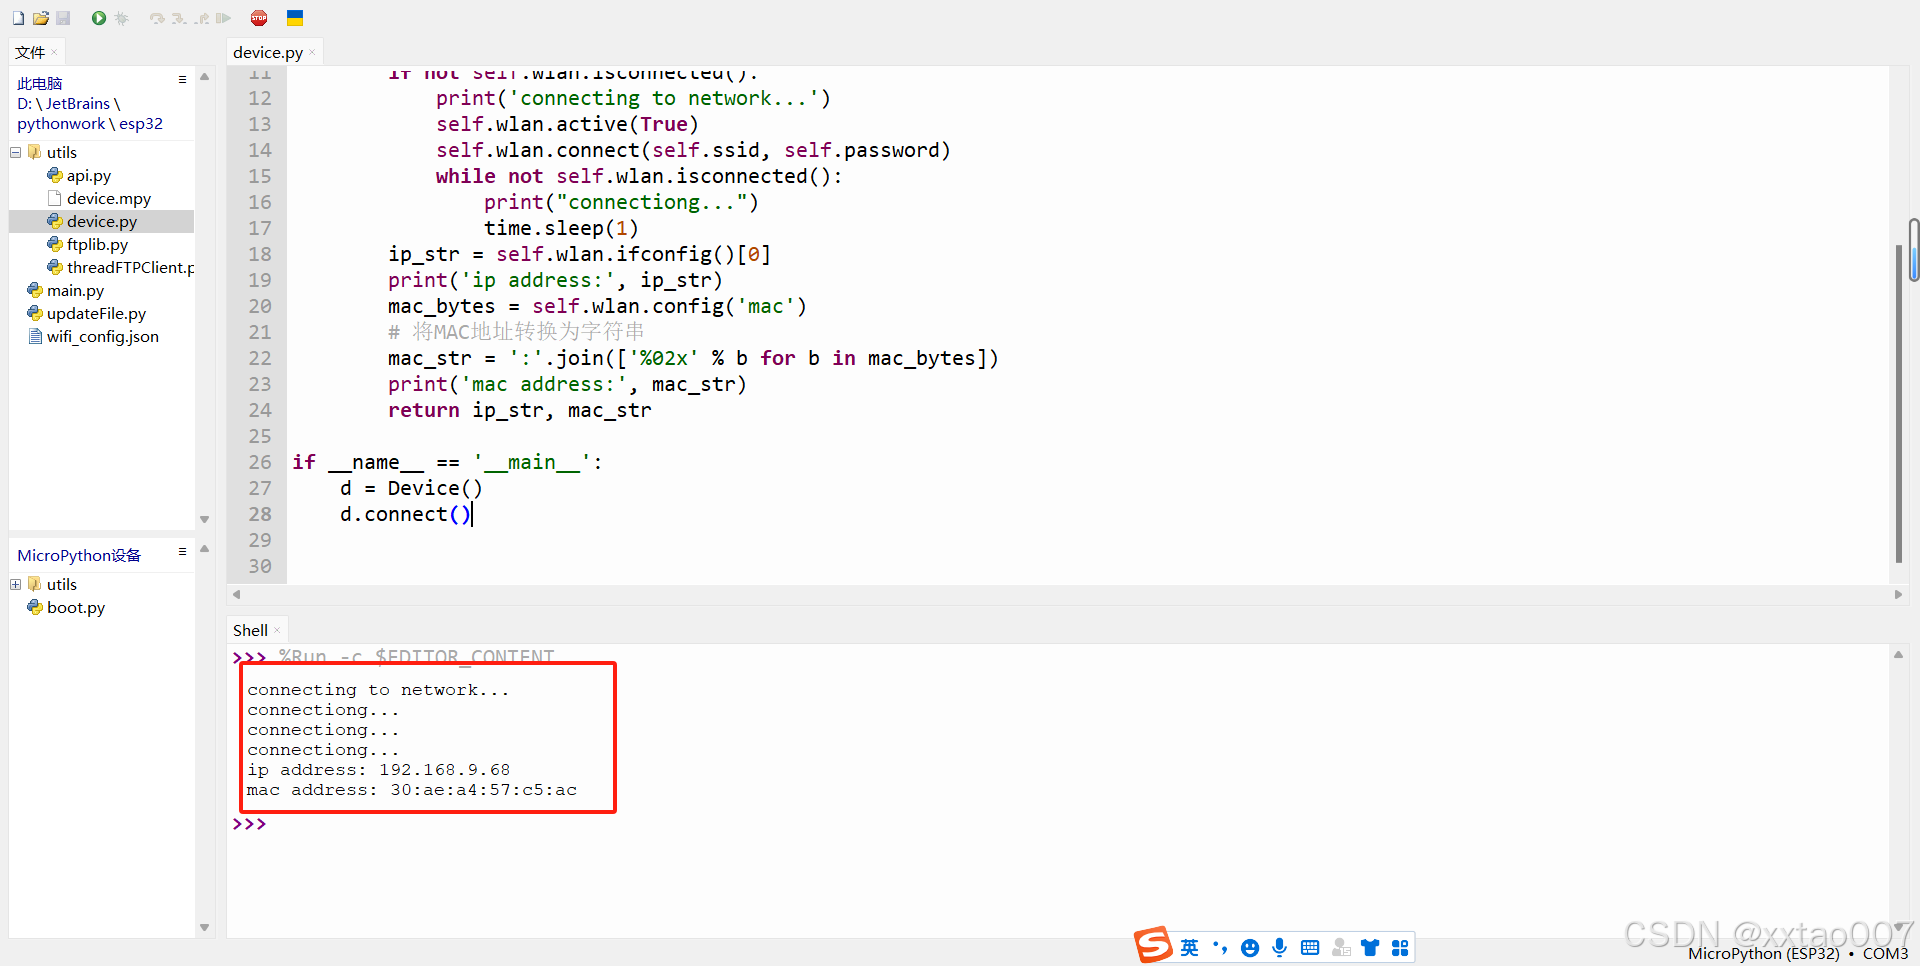Screen dimensions: 1920x966
Task: Click the step over debugging icon
Action: 157,17
